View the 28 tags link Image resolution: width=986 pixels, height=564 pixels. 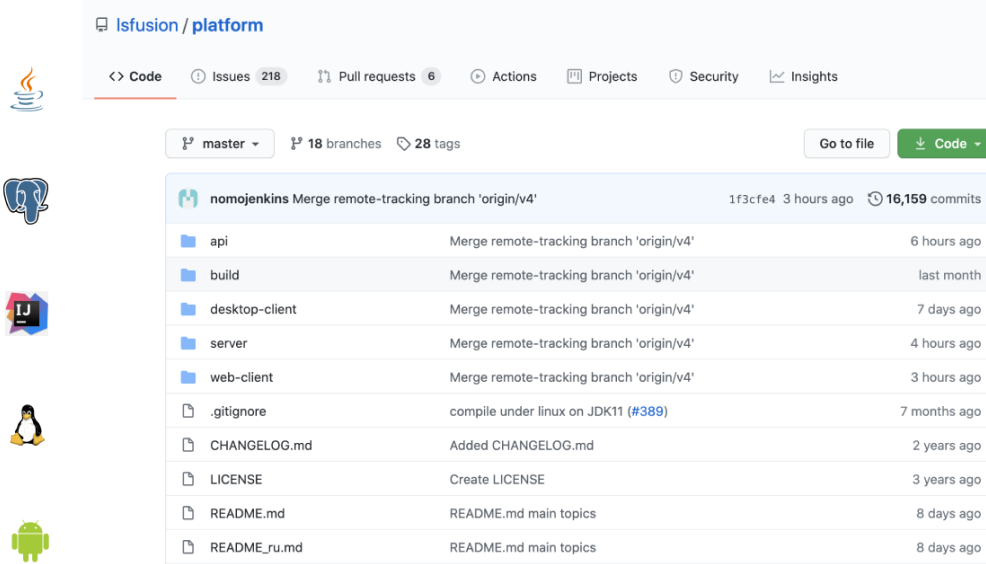(x=428, y=143)
